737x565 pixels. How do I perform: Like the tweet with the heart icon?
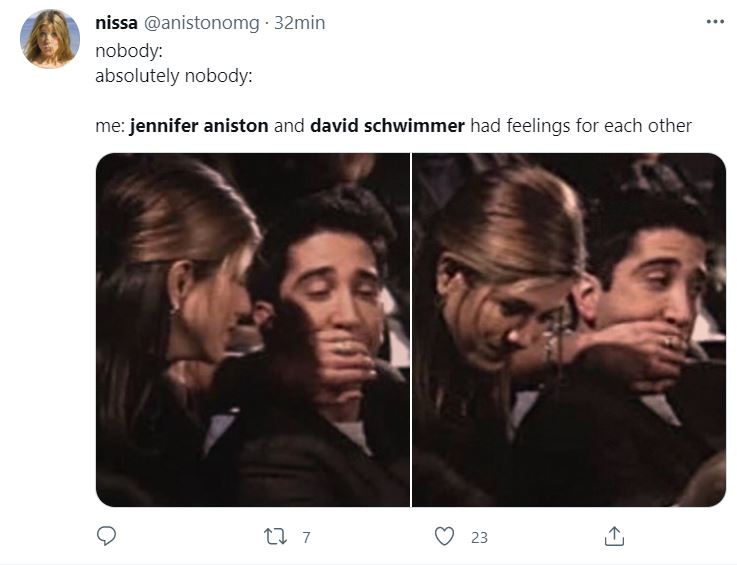444,536
